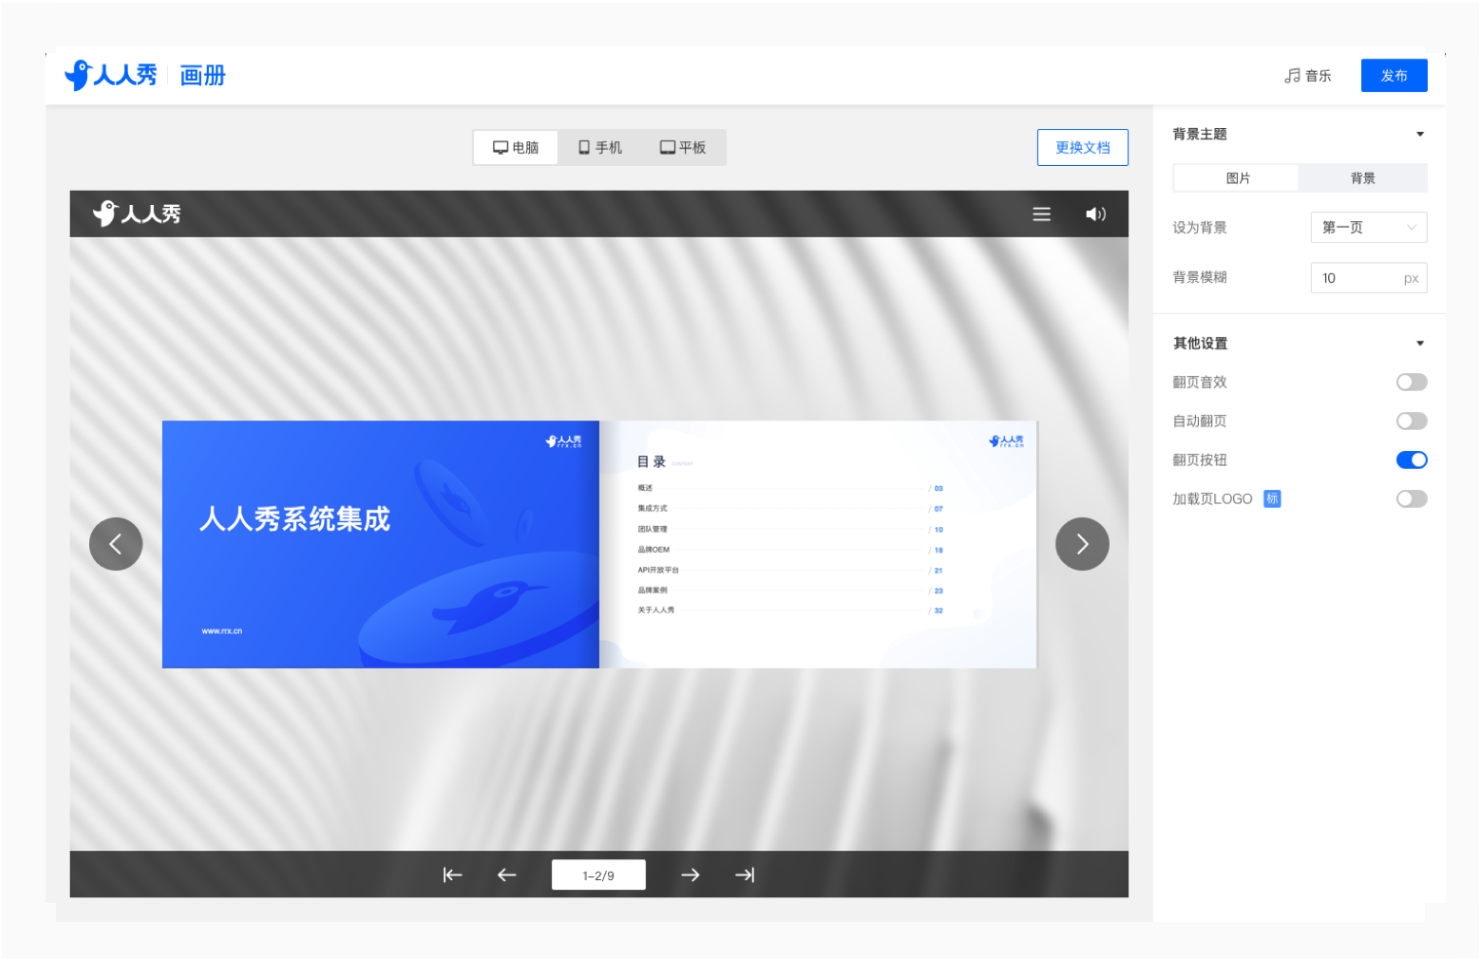Select the 图片 background tab

point(1237,178)
